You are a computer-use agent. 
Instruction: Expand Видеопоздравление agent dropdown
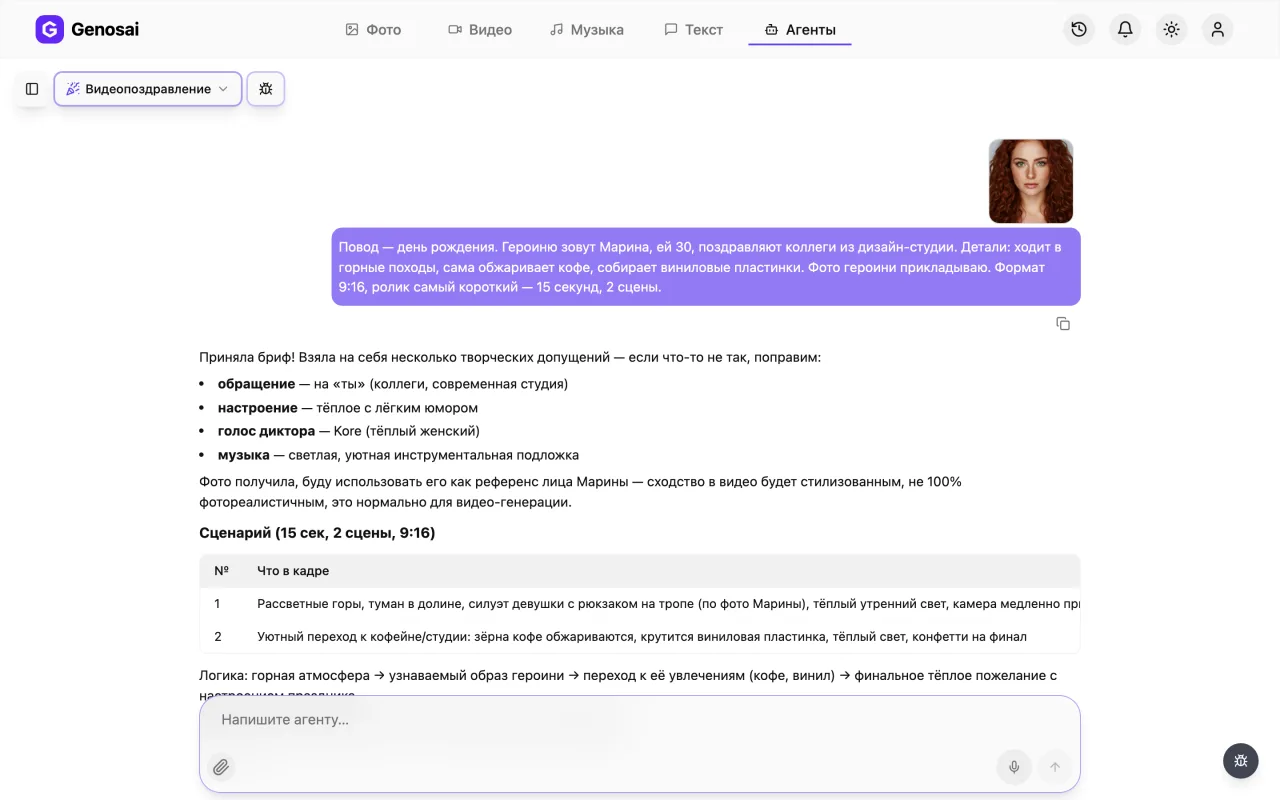[x=148, y=89]
